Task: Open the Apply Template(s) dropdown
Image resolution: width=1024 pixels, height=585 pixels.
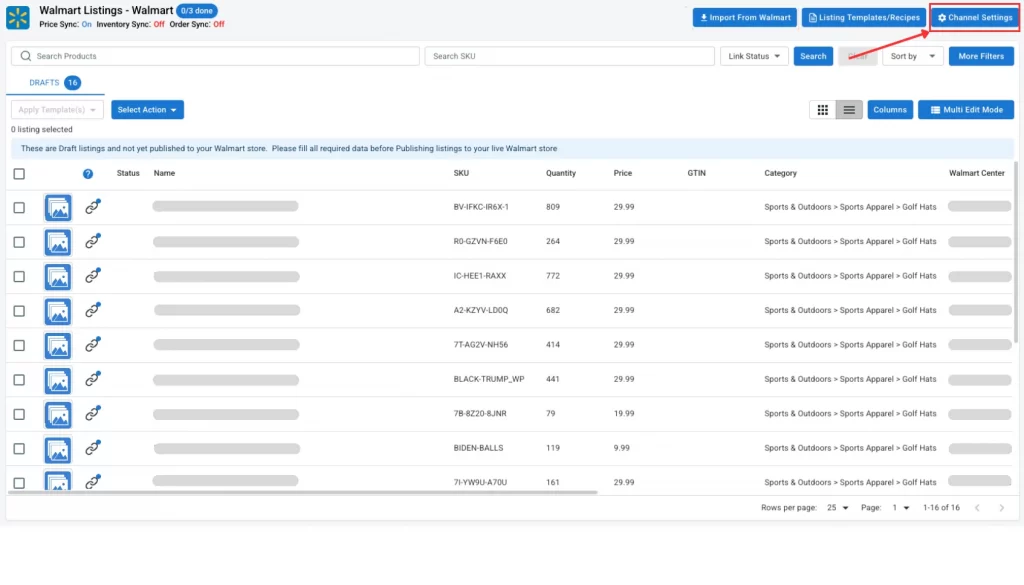Action: click(x=57, y=110)
